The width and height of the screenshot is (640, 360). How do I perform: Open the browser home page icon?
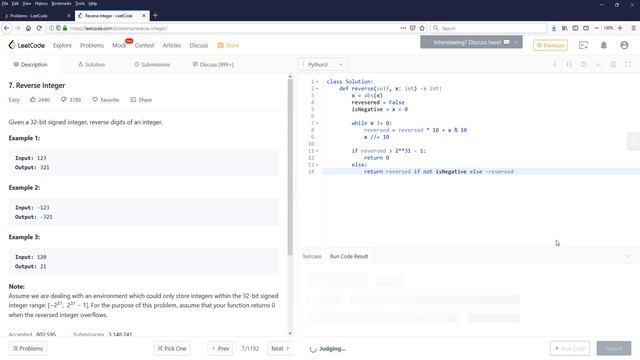[28, 28]
